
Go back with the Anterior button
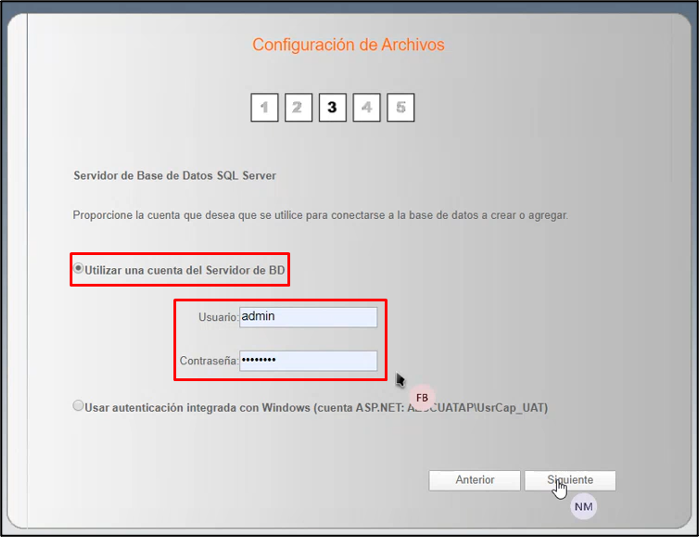[x=475, y=480]
